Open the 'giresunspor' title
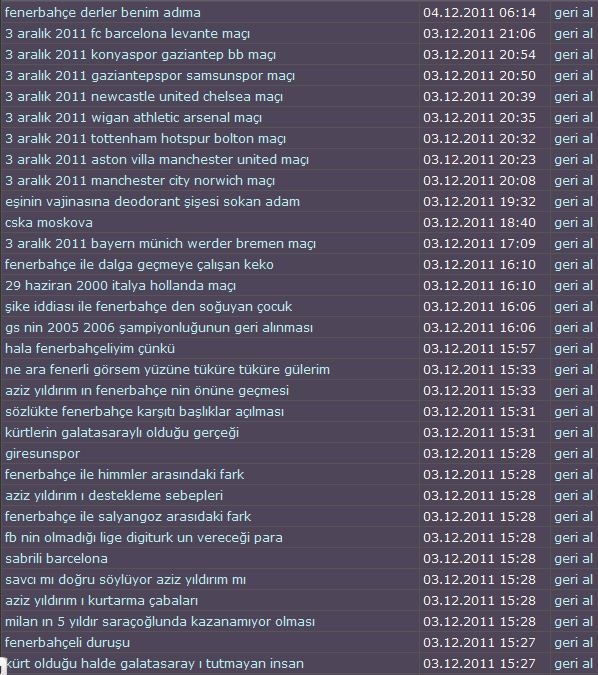 coord(43,454)
